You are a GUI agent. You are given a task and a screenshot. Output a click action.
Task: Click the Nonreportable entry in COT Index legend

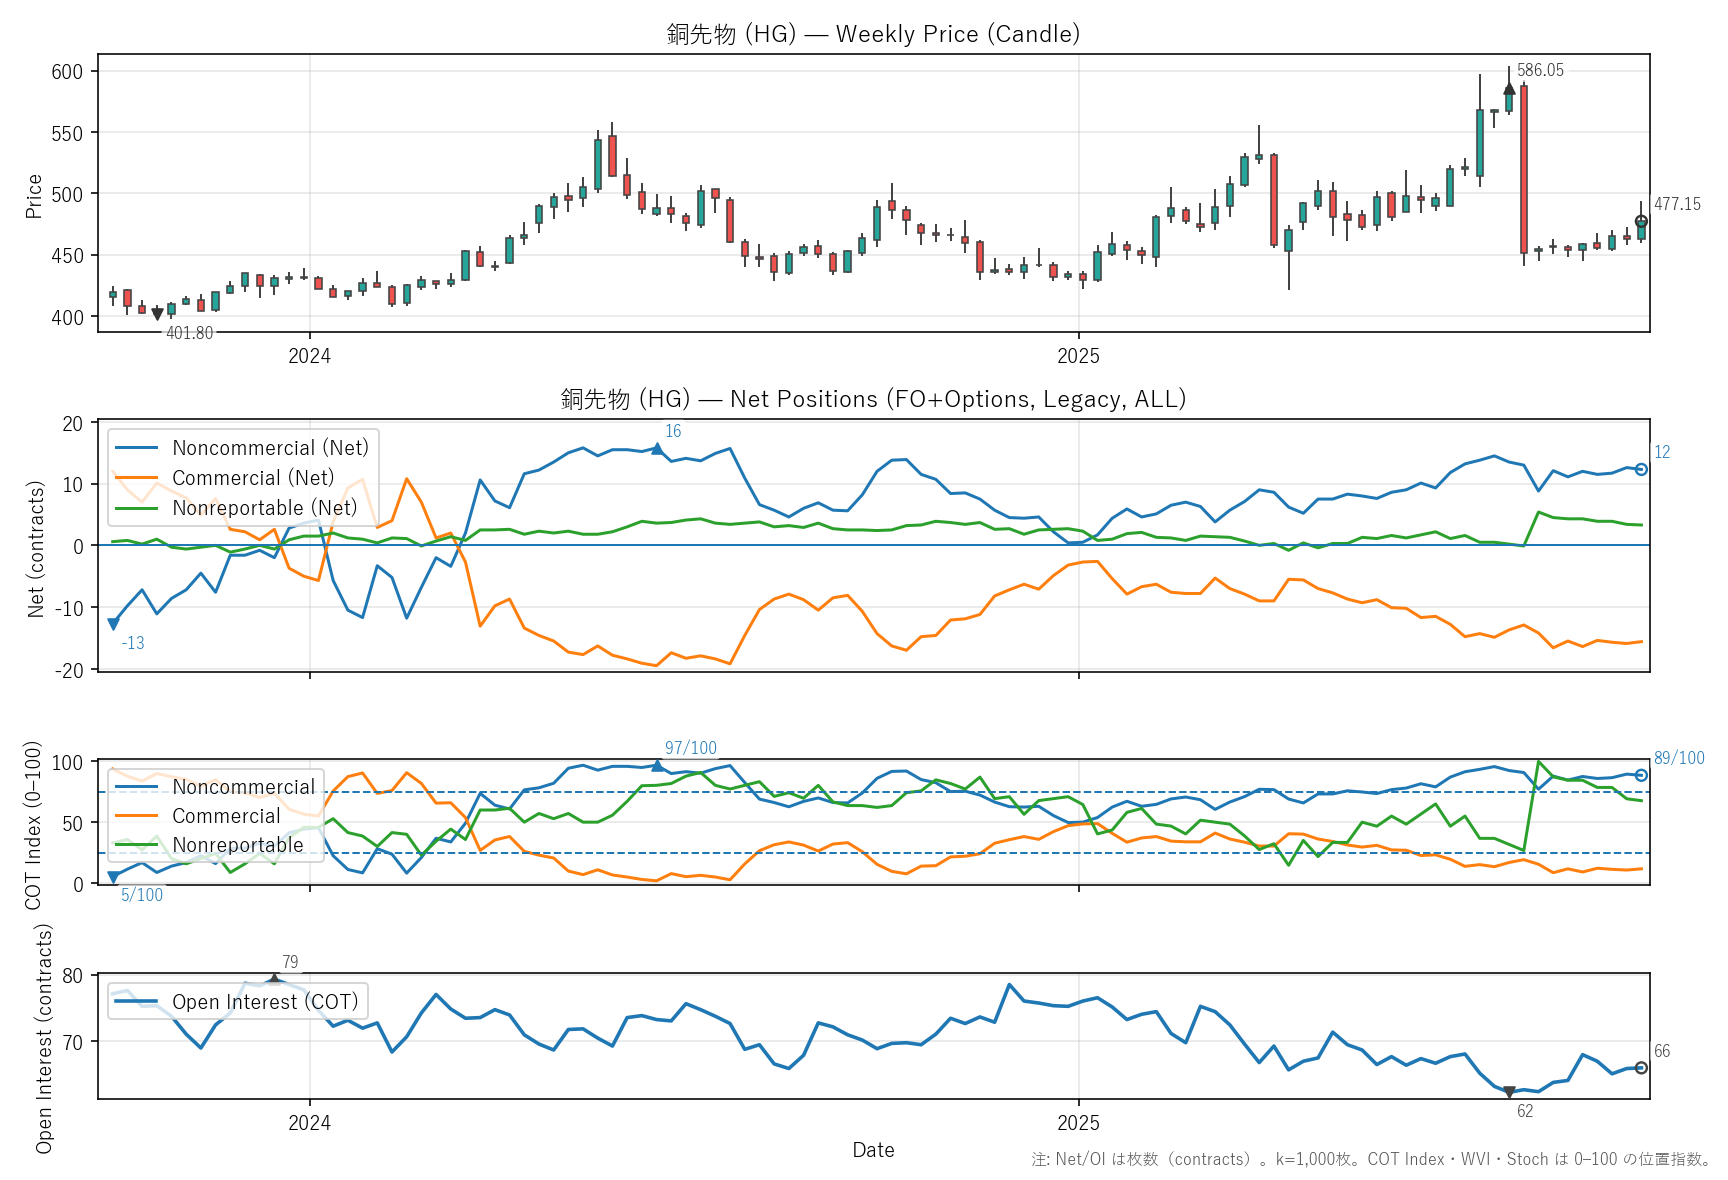[x=238, y=845]
